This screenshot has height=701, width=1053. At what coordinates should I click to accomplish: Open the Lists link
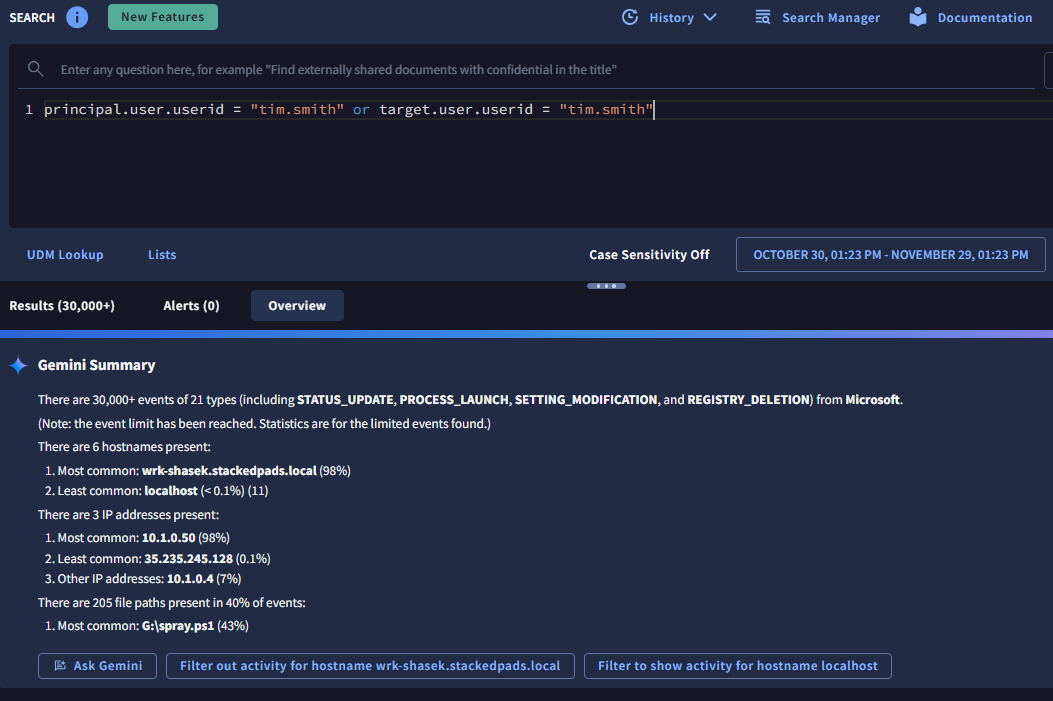coord(162,255)
